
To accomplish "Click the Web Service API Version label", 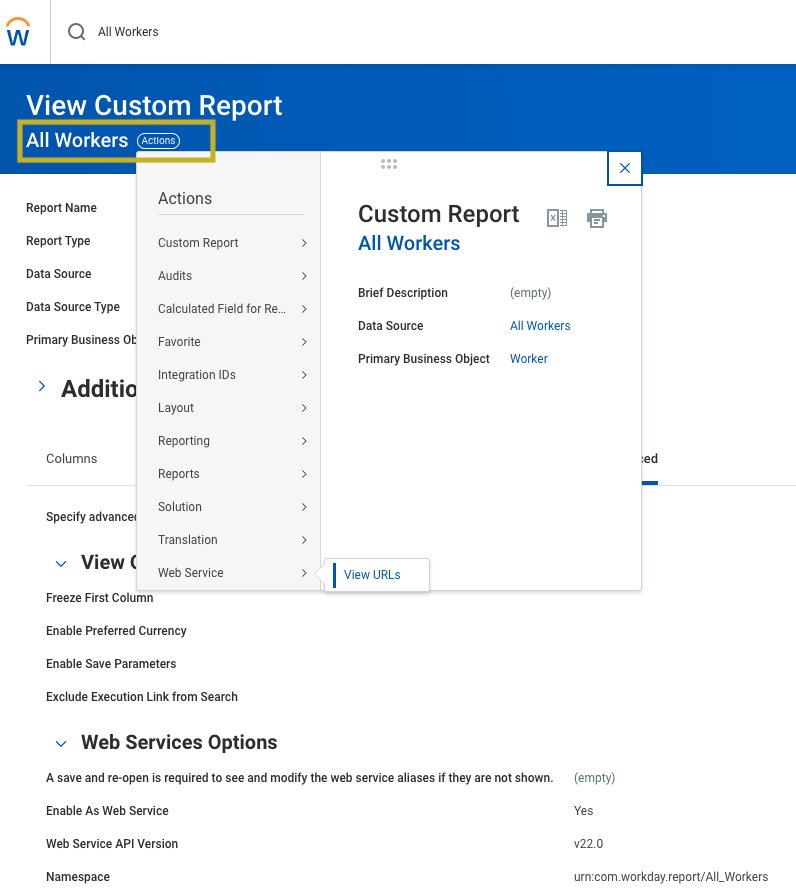I will [112, 844].
